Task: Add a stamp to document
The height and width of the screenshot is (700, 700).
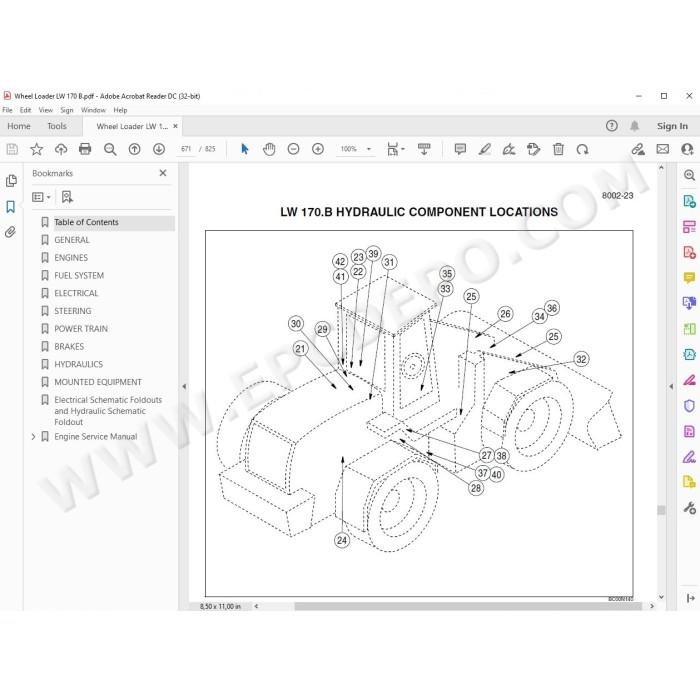Action: 533,149
